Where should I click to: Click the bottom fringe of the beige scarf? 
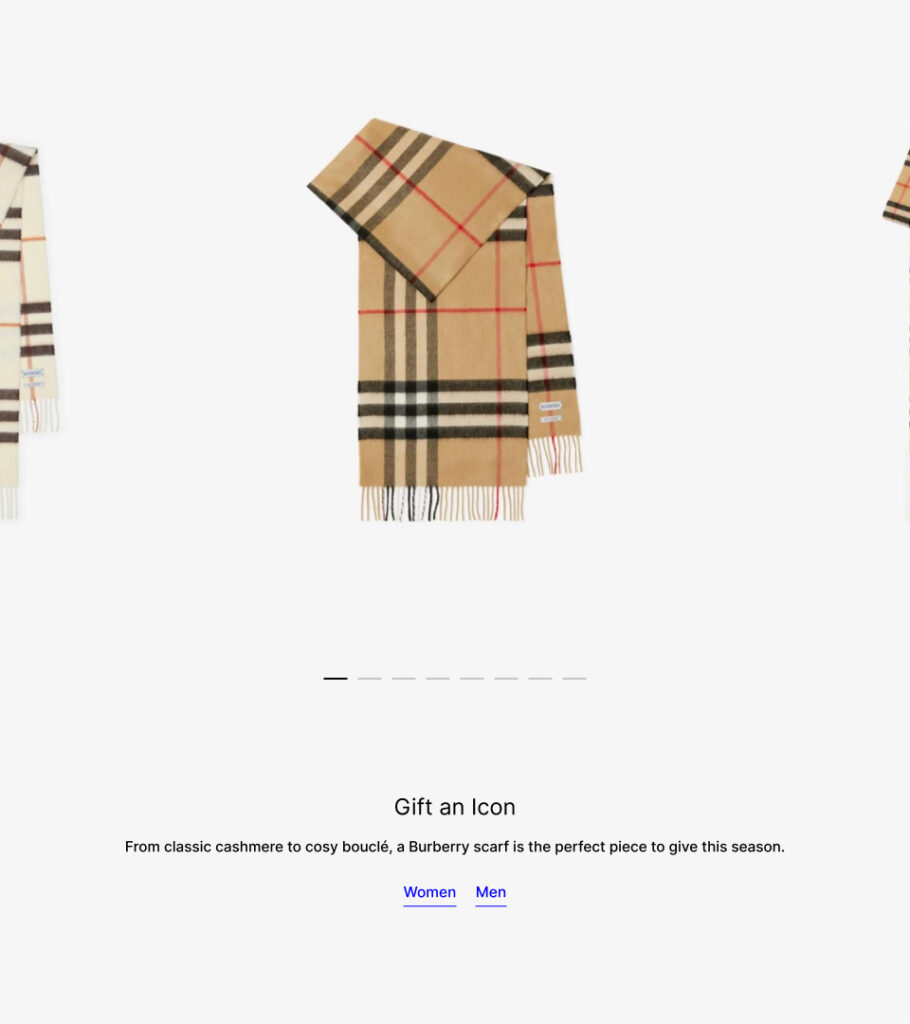(443, 504)
